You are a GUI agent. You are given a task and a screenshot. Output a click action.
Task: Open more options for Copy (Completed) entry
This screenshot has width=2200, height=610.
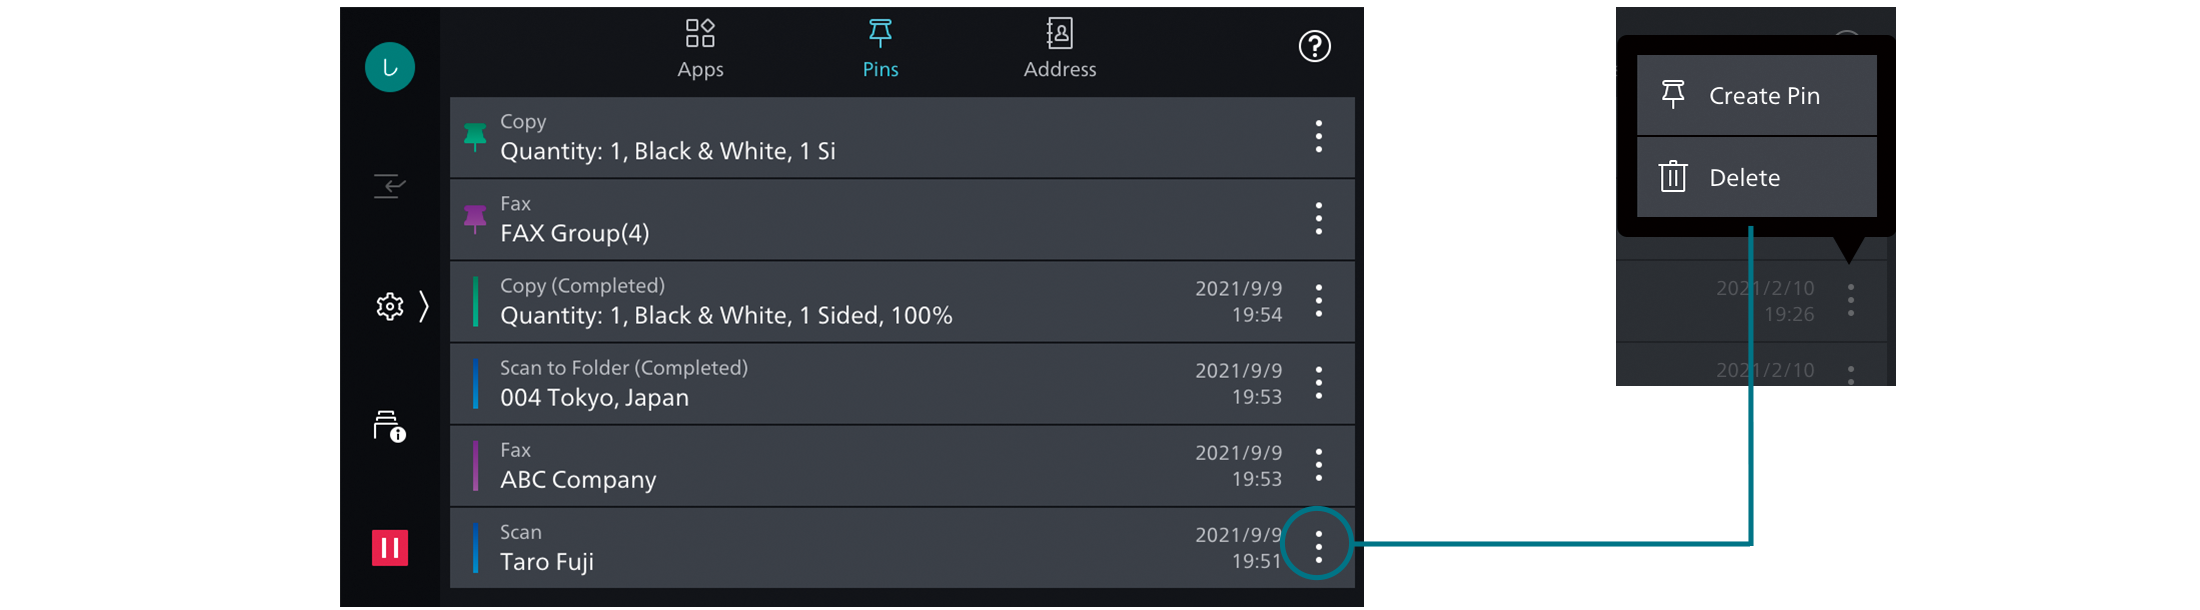(1319, 301)
